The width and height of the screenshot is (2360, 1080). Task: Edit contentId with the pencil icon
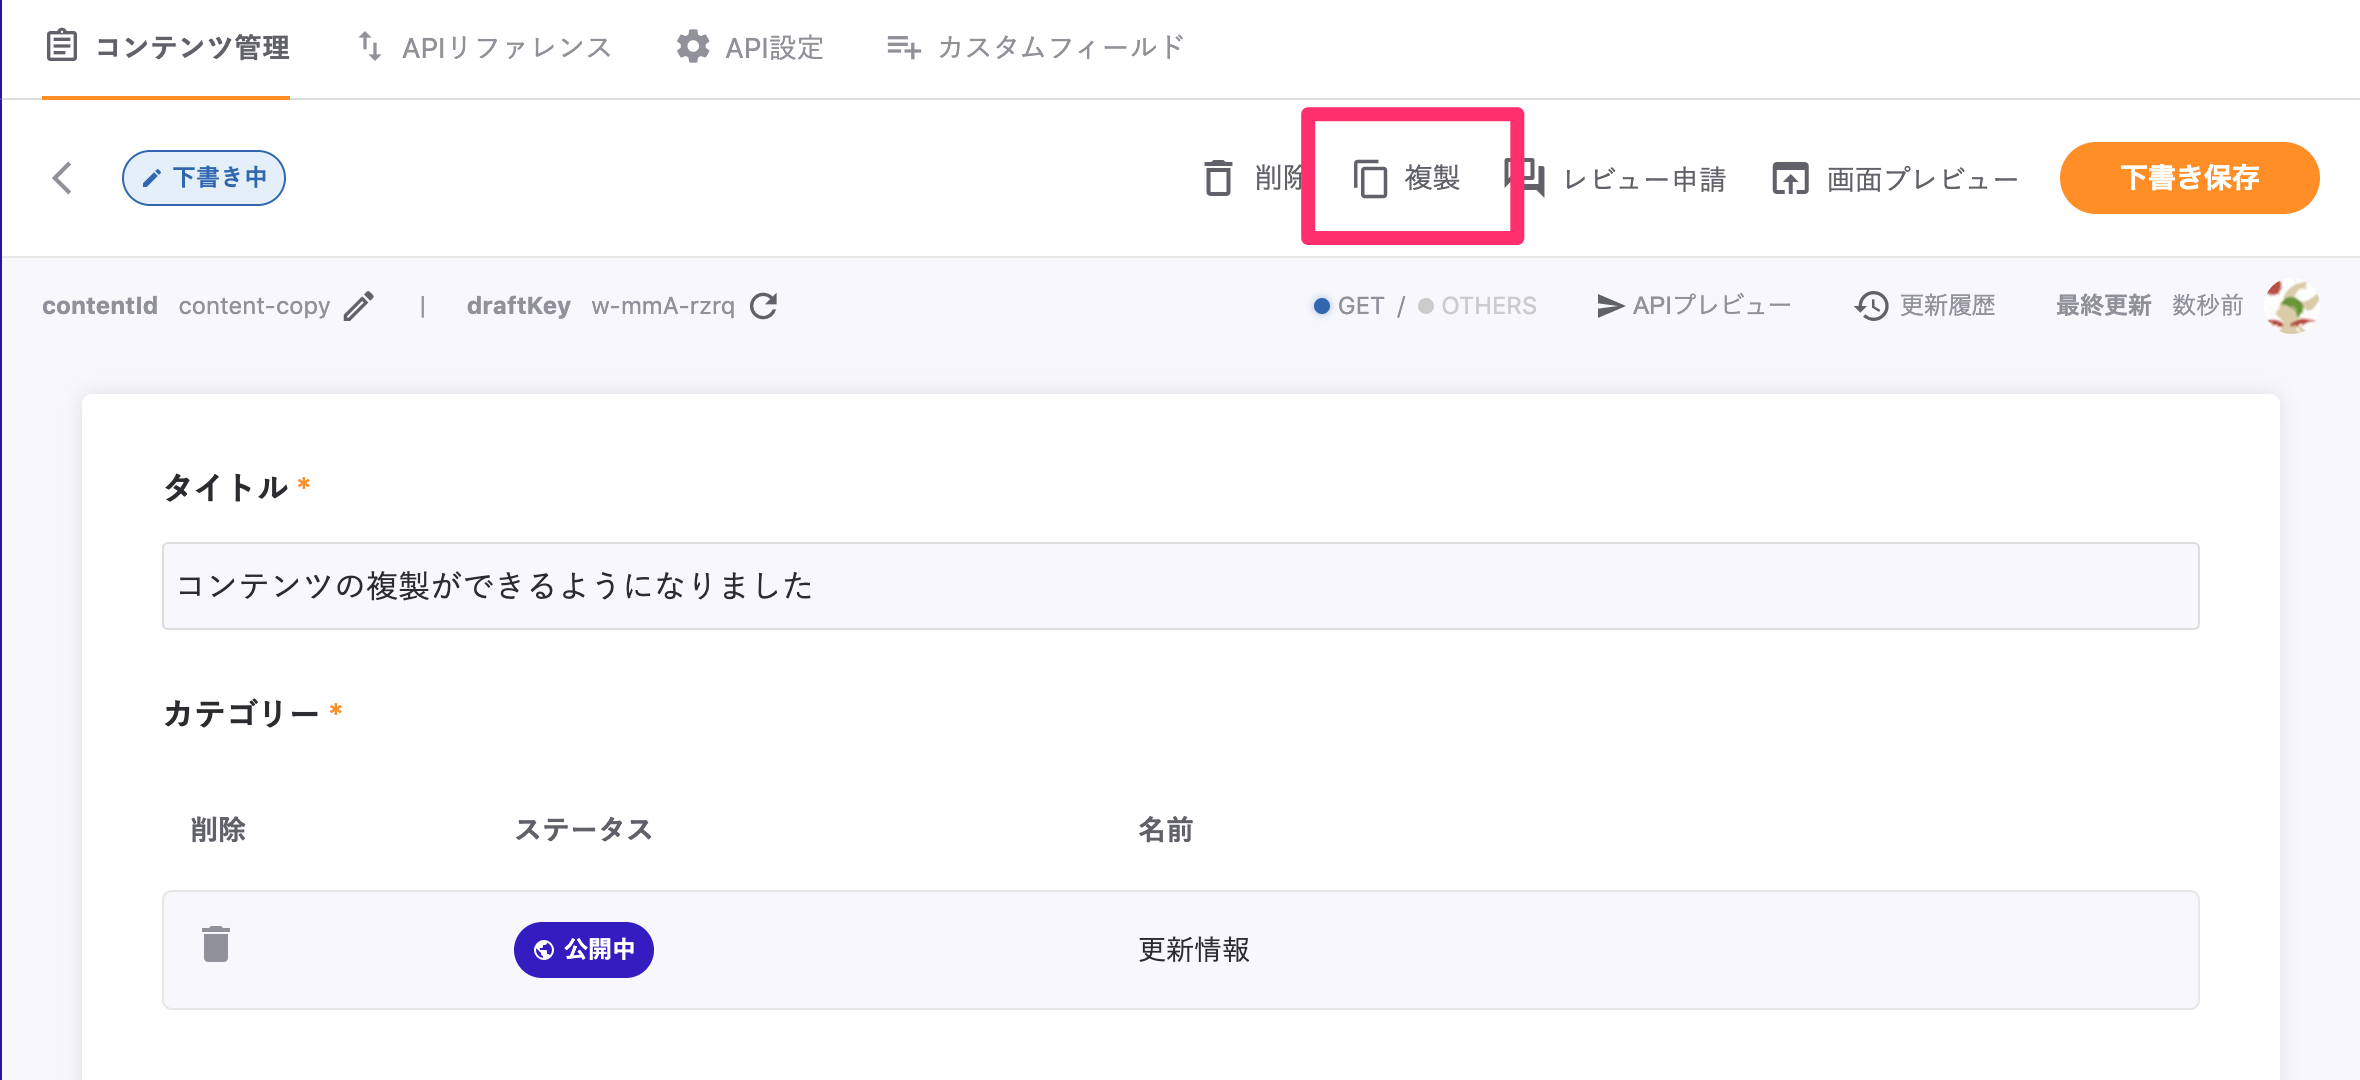click(359, 306)
